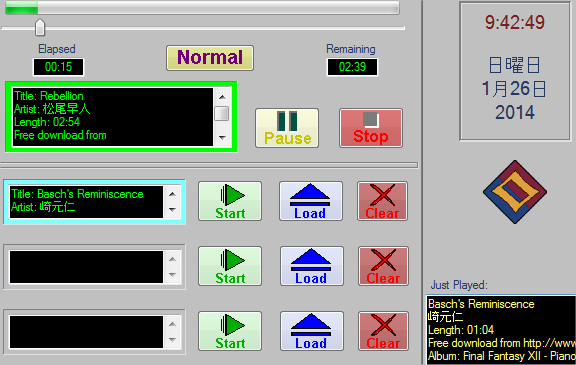The width and height of the screenshot is (576, 365).
Task: Click the playback position slider thumb
Action: (x=40, y=28)
